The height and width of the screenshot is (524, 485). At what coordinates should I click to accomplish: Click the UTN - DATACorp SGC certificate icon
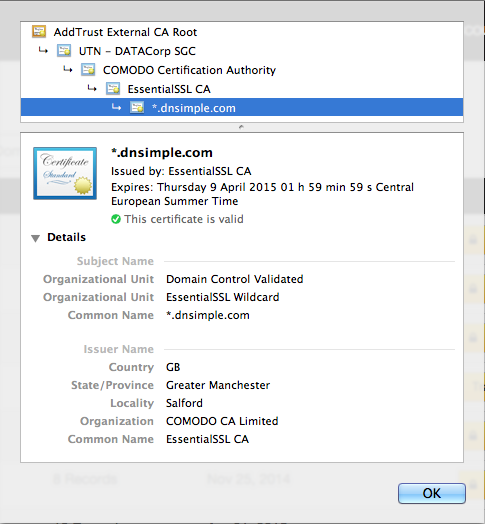coord(64,51)
